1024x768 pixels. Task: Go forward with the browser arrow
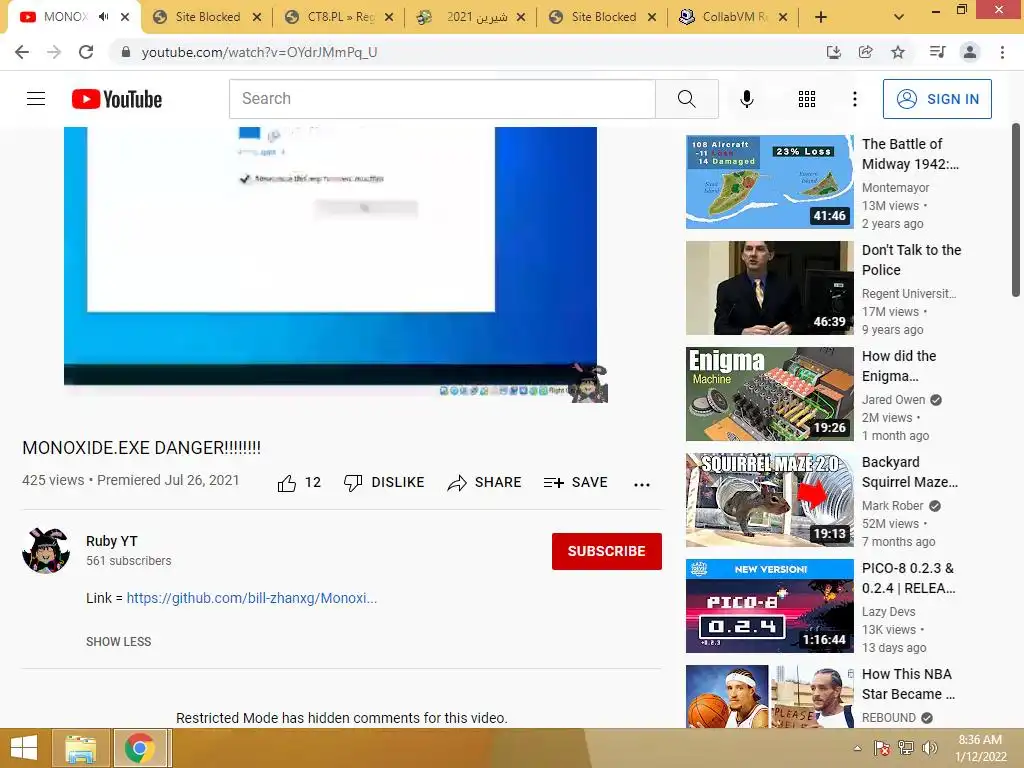coord(54,52)
